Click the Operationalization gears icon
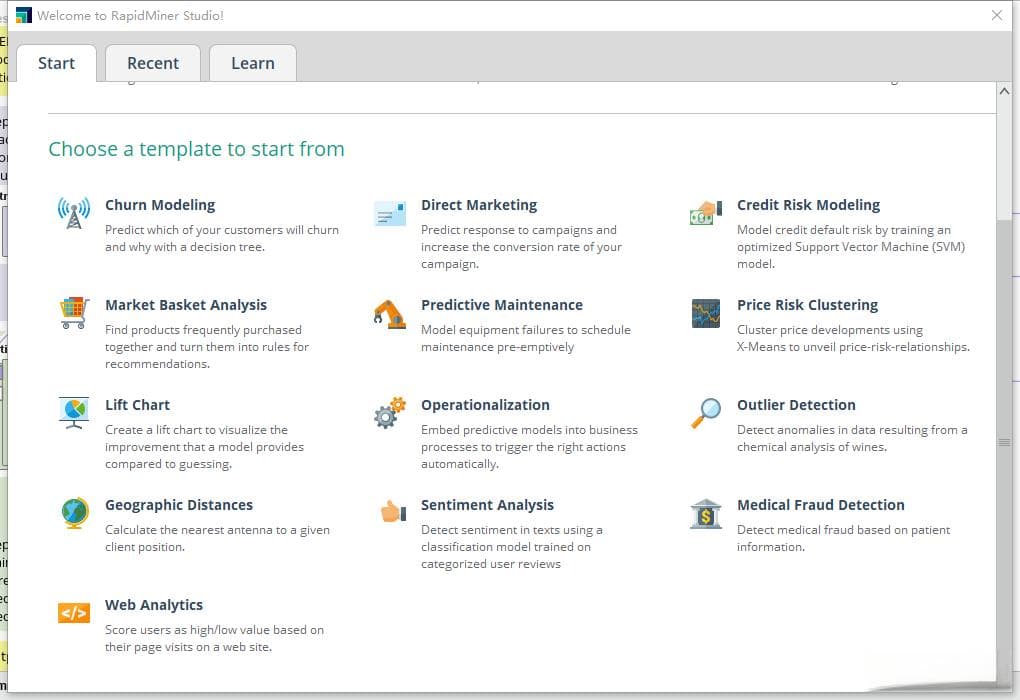 point(390,413)
